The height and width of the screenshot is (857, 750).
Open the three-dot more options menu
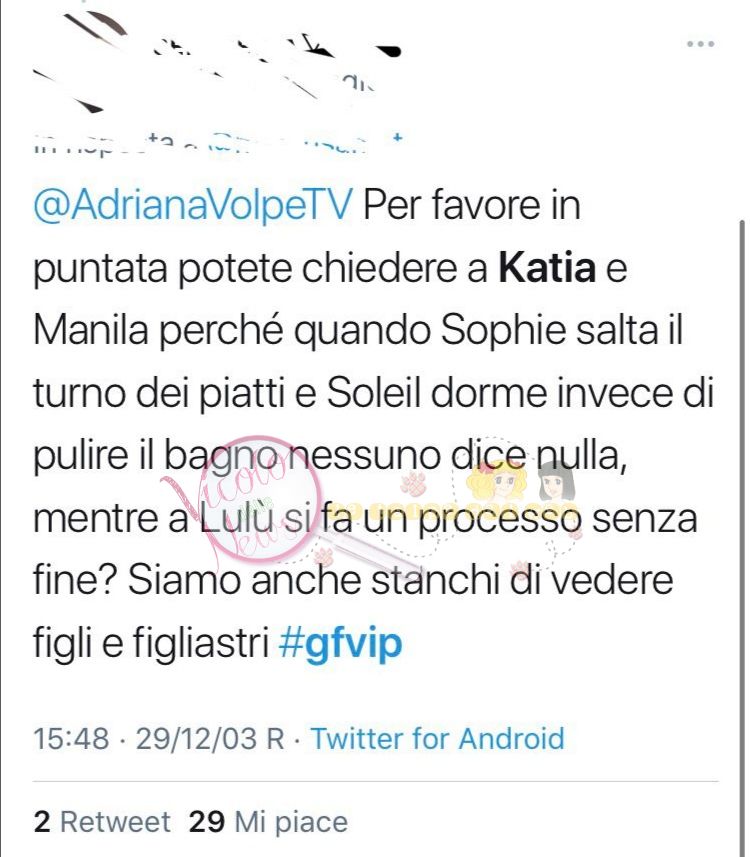700,44
